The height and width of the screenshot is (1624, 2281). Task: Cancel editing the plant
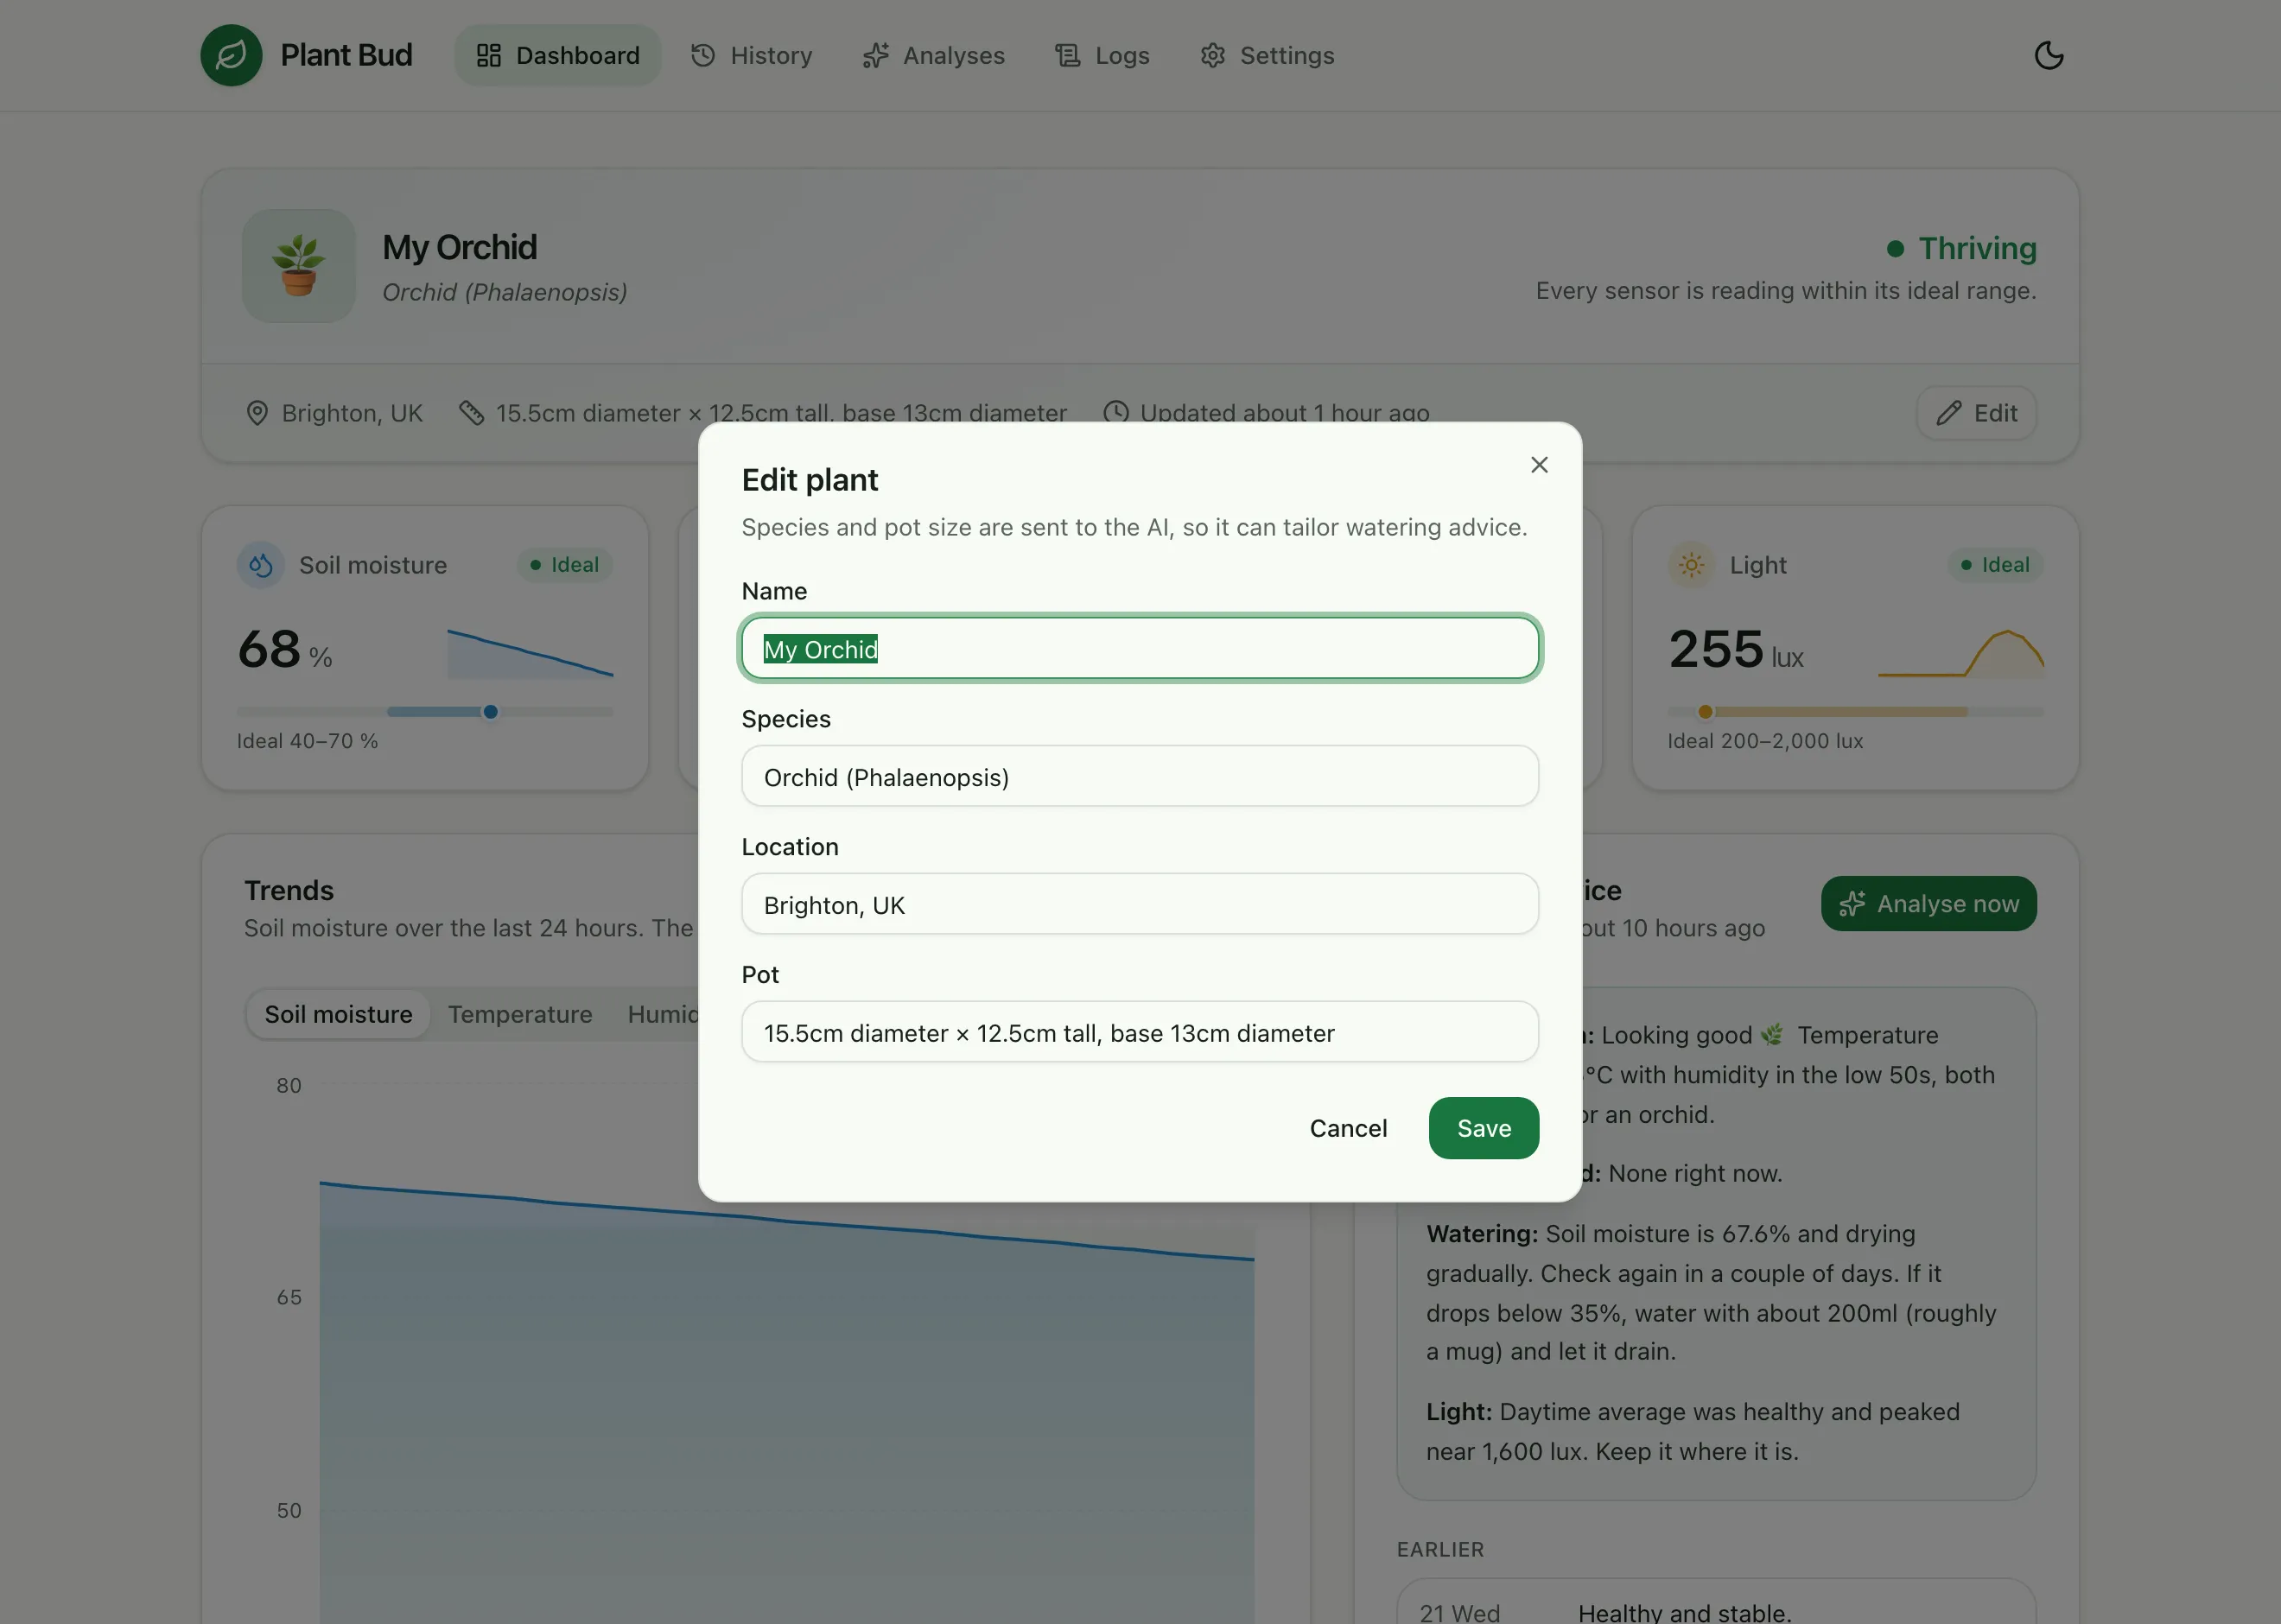(x=1348, y=1128)
